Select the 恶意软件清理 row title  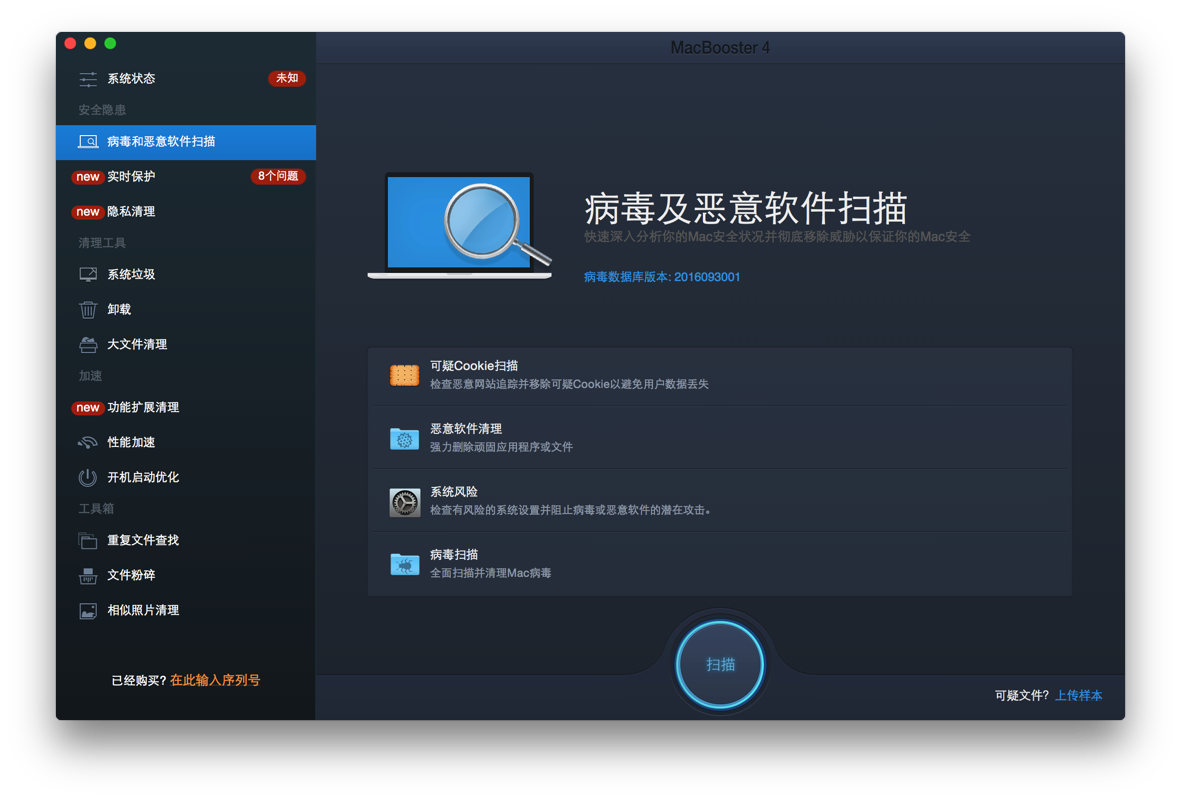(x=466, y=429)
